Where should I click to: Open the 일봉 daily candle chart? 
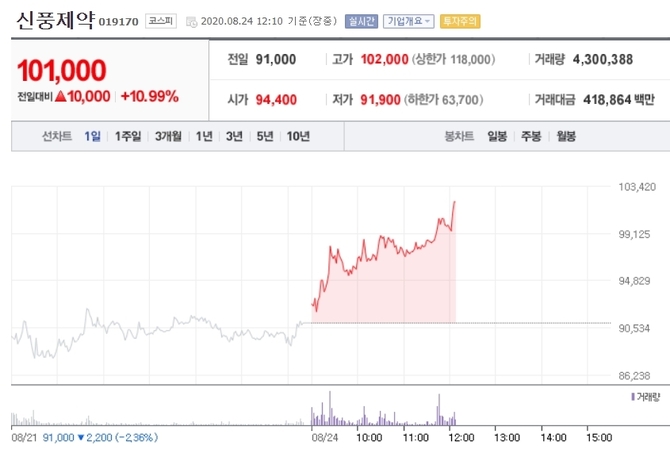point(497,135)
